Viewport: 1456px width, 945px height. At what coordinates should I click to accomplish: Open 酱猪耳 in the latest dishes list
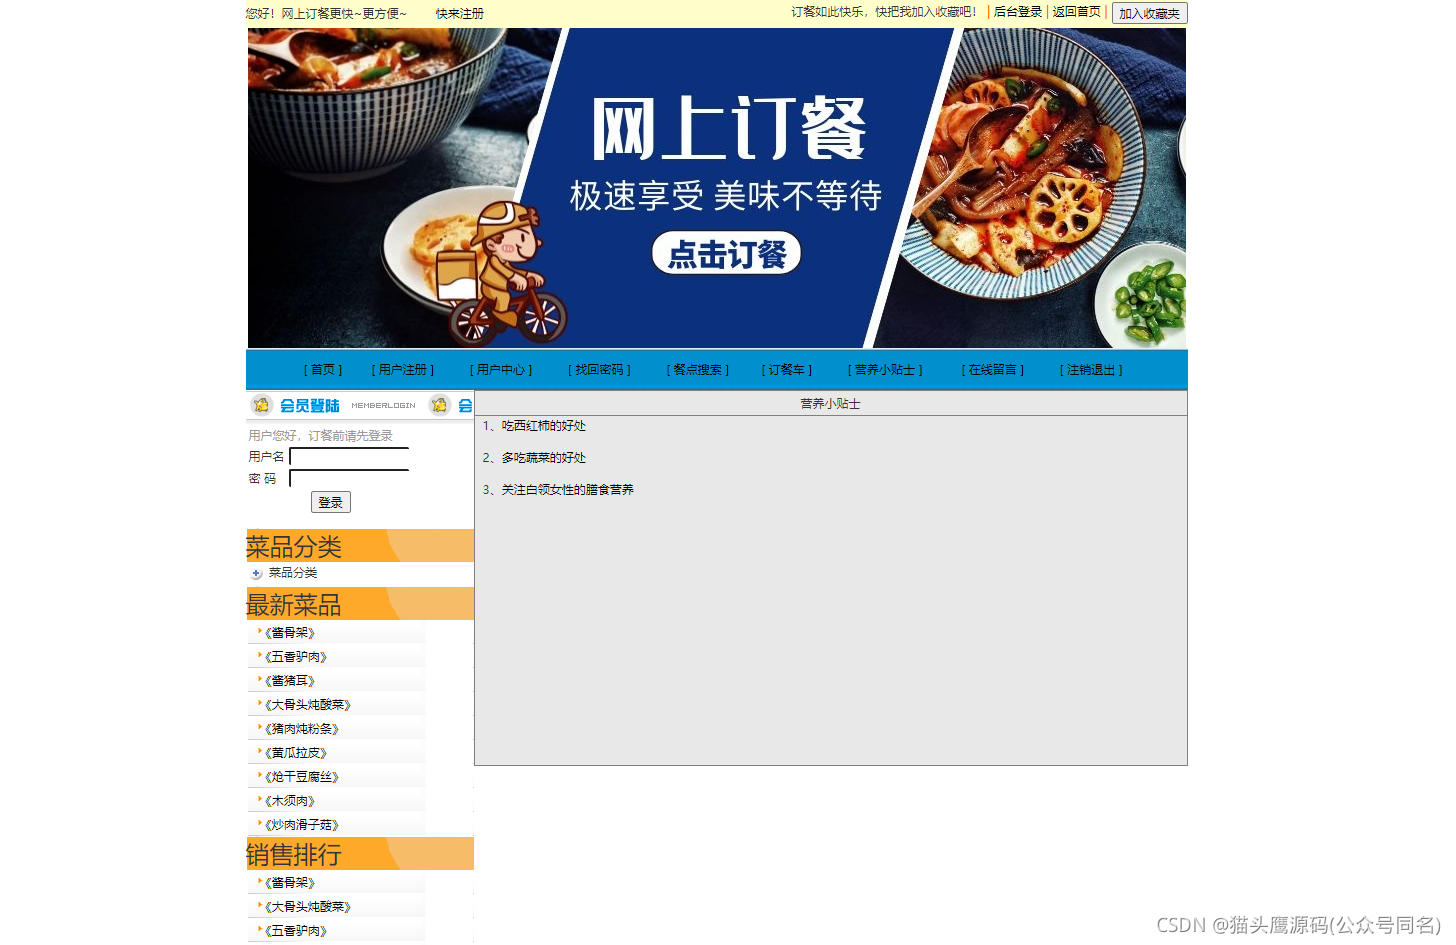tap(290, 681)
